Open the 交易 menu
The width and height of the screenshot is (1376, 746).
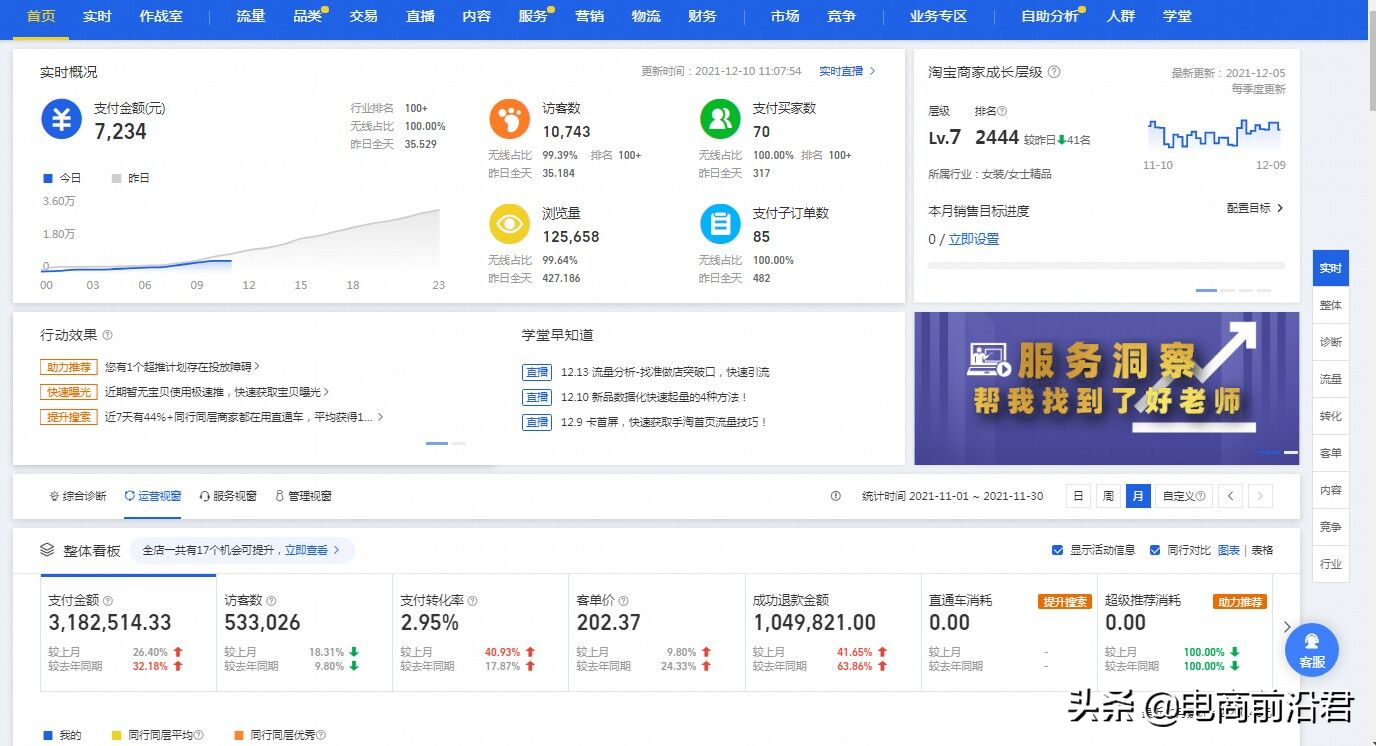(x=364, y=16)
